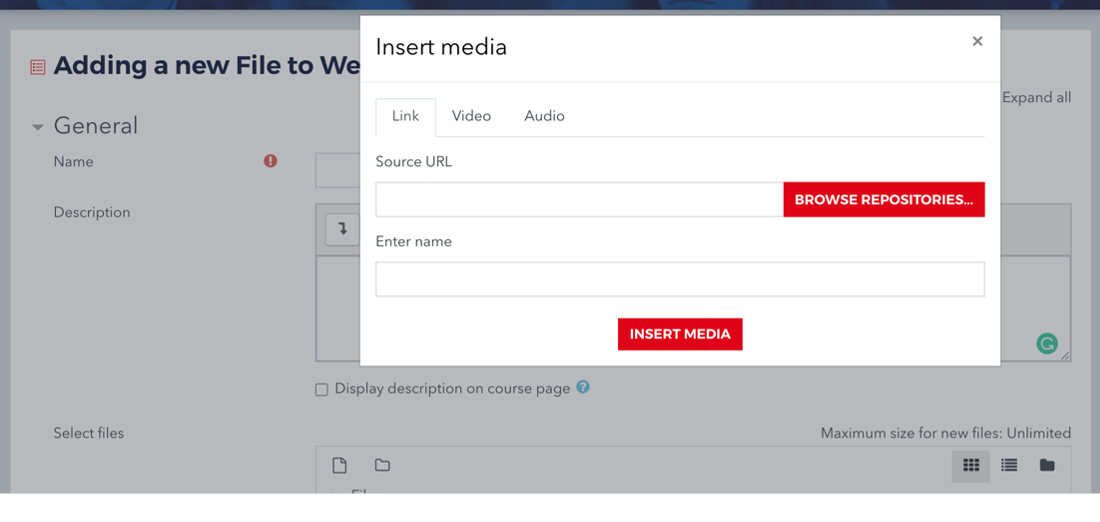Click the Expand all link
The height and width of the screenshot is (522, 1100).
(x=1036, y=98)
